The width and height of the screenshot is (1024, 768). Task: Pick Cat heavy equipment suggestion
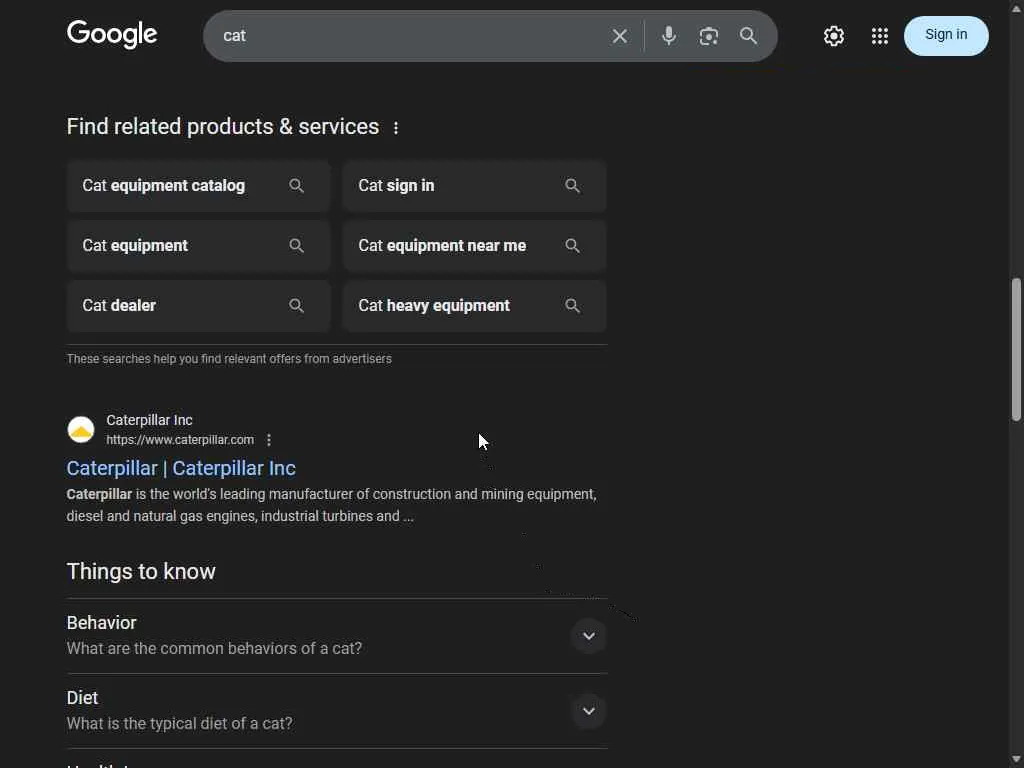click(x=474, y=306)
